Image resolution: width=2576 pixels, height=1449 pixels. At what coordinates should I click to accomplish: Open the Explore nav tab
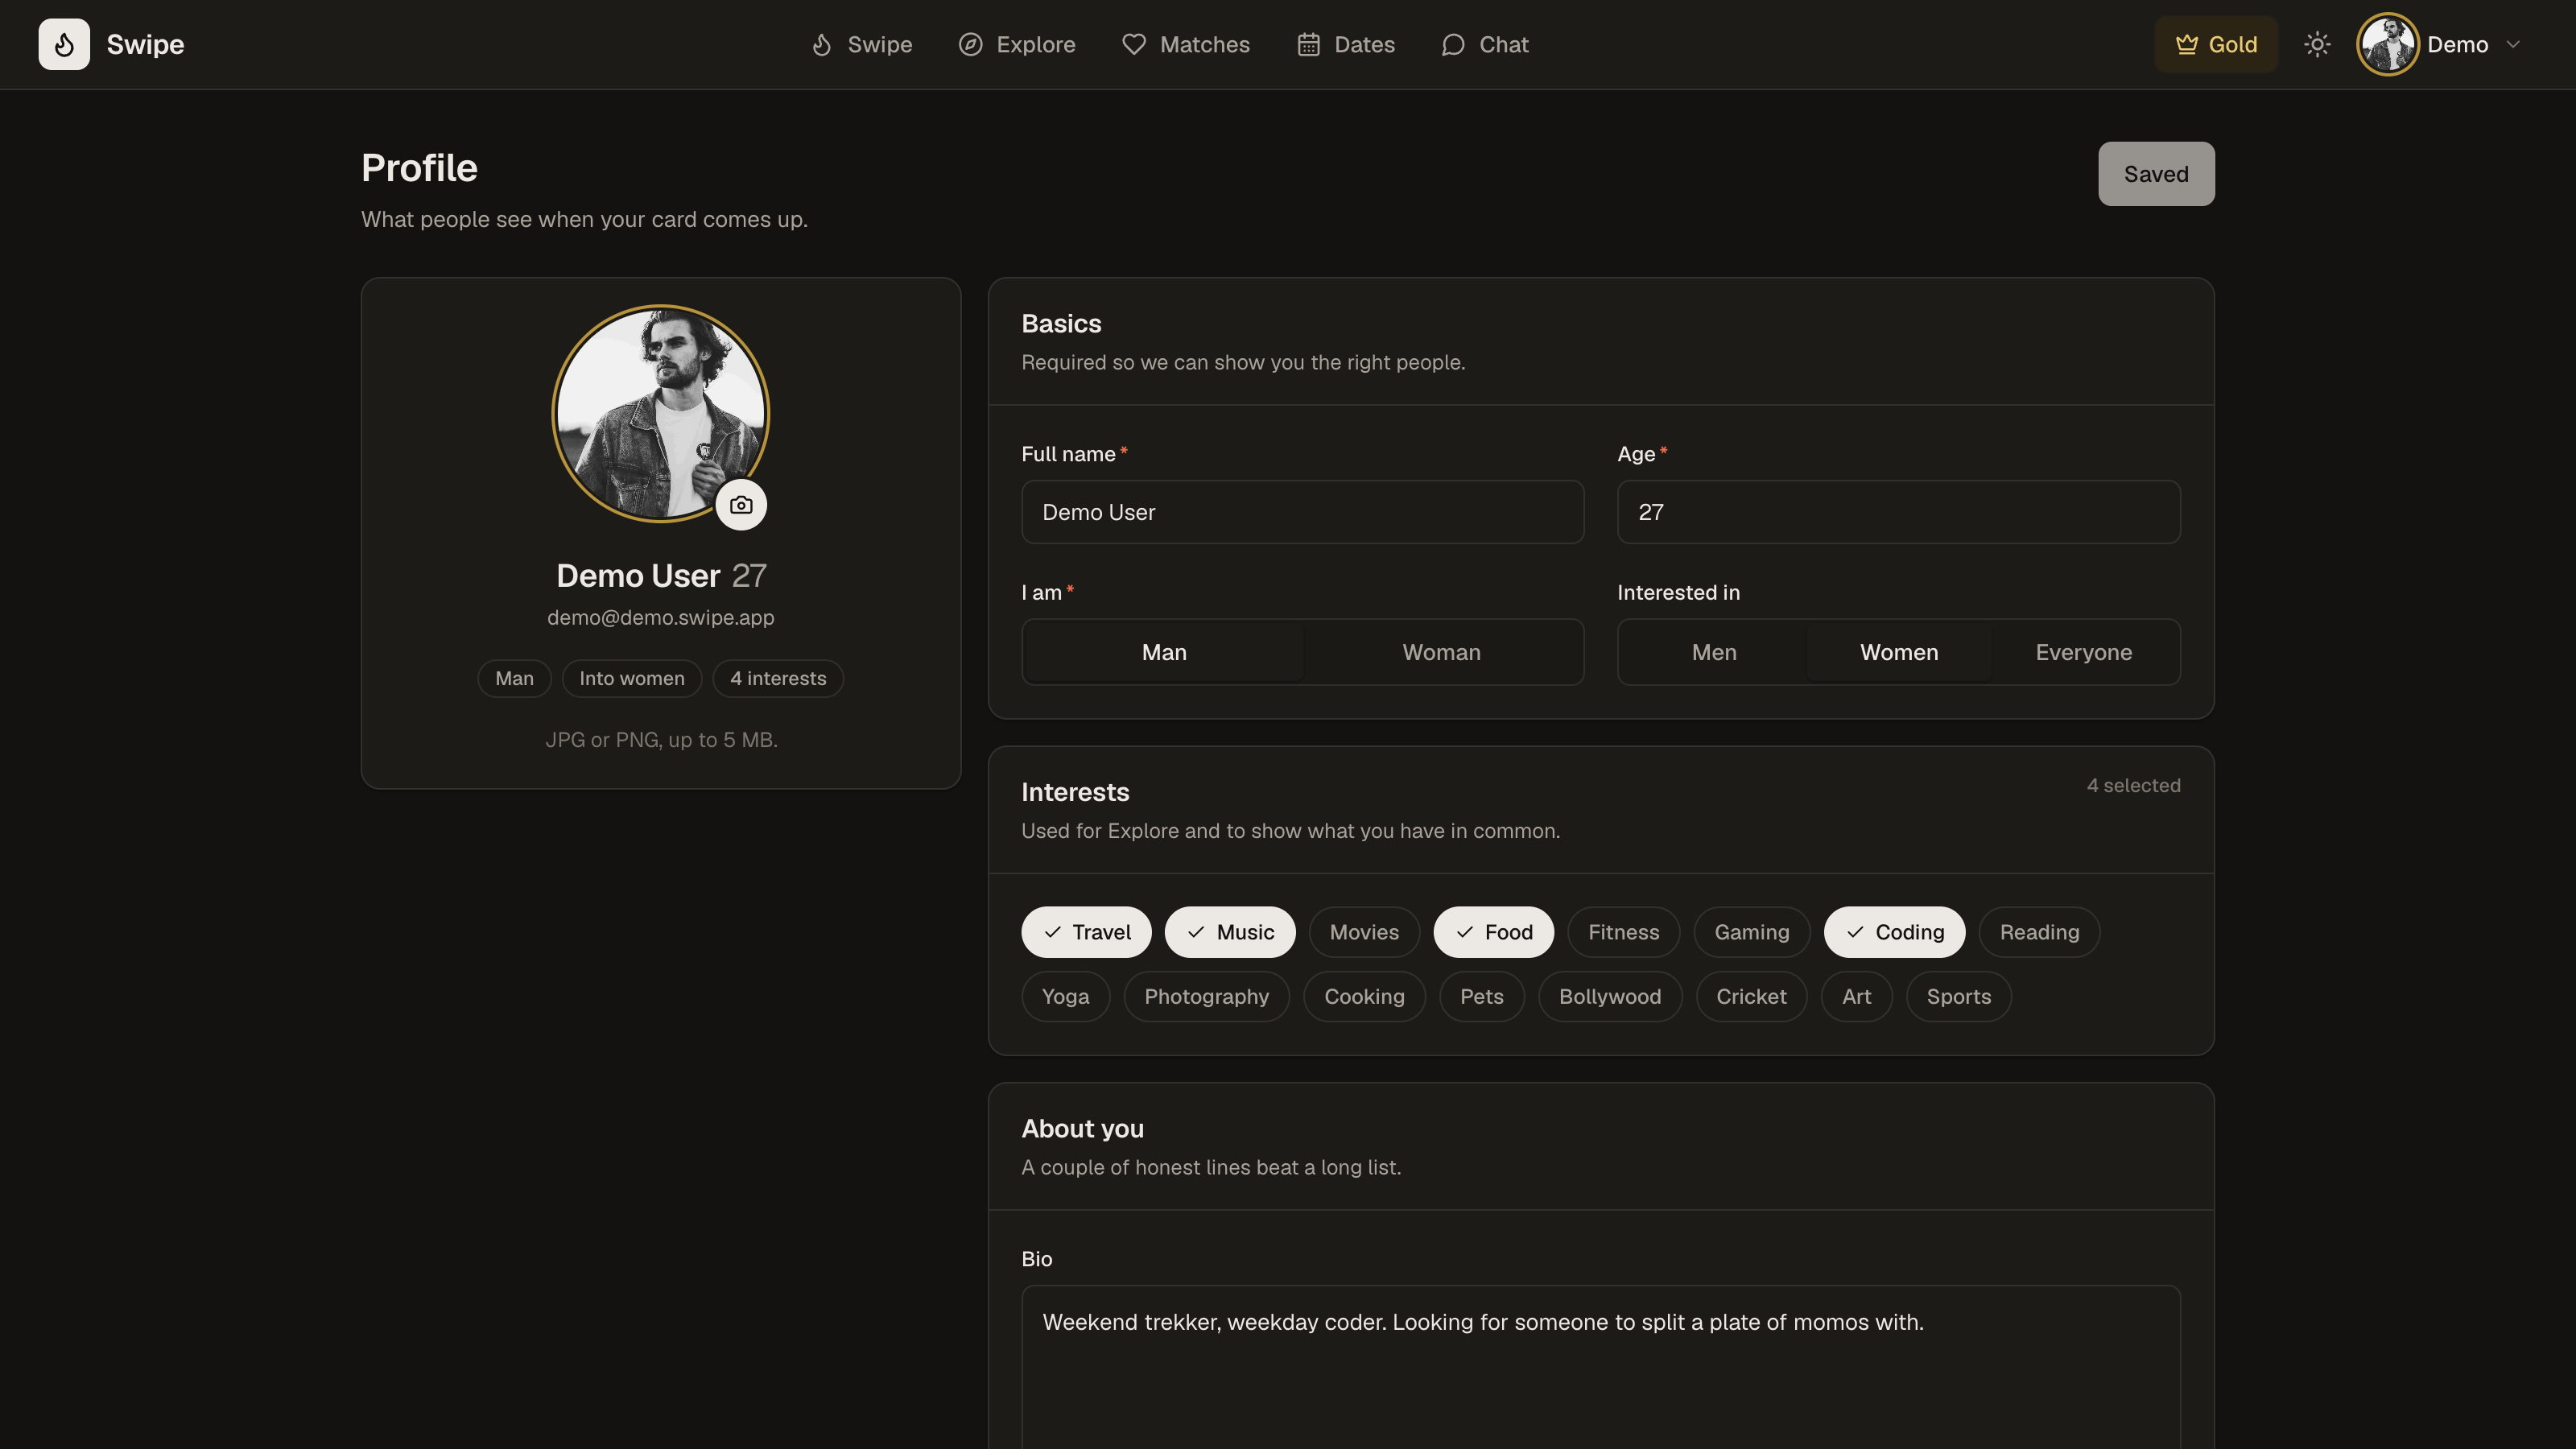click(x=1017, y=44)
